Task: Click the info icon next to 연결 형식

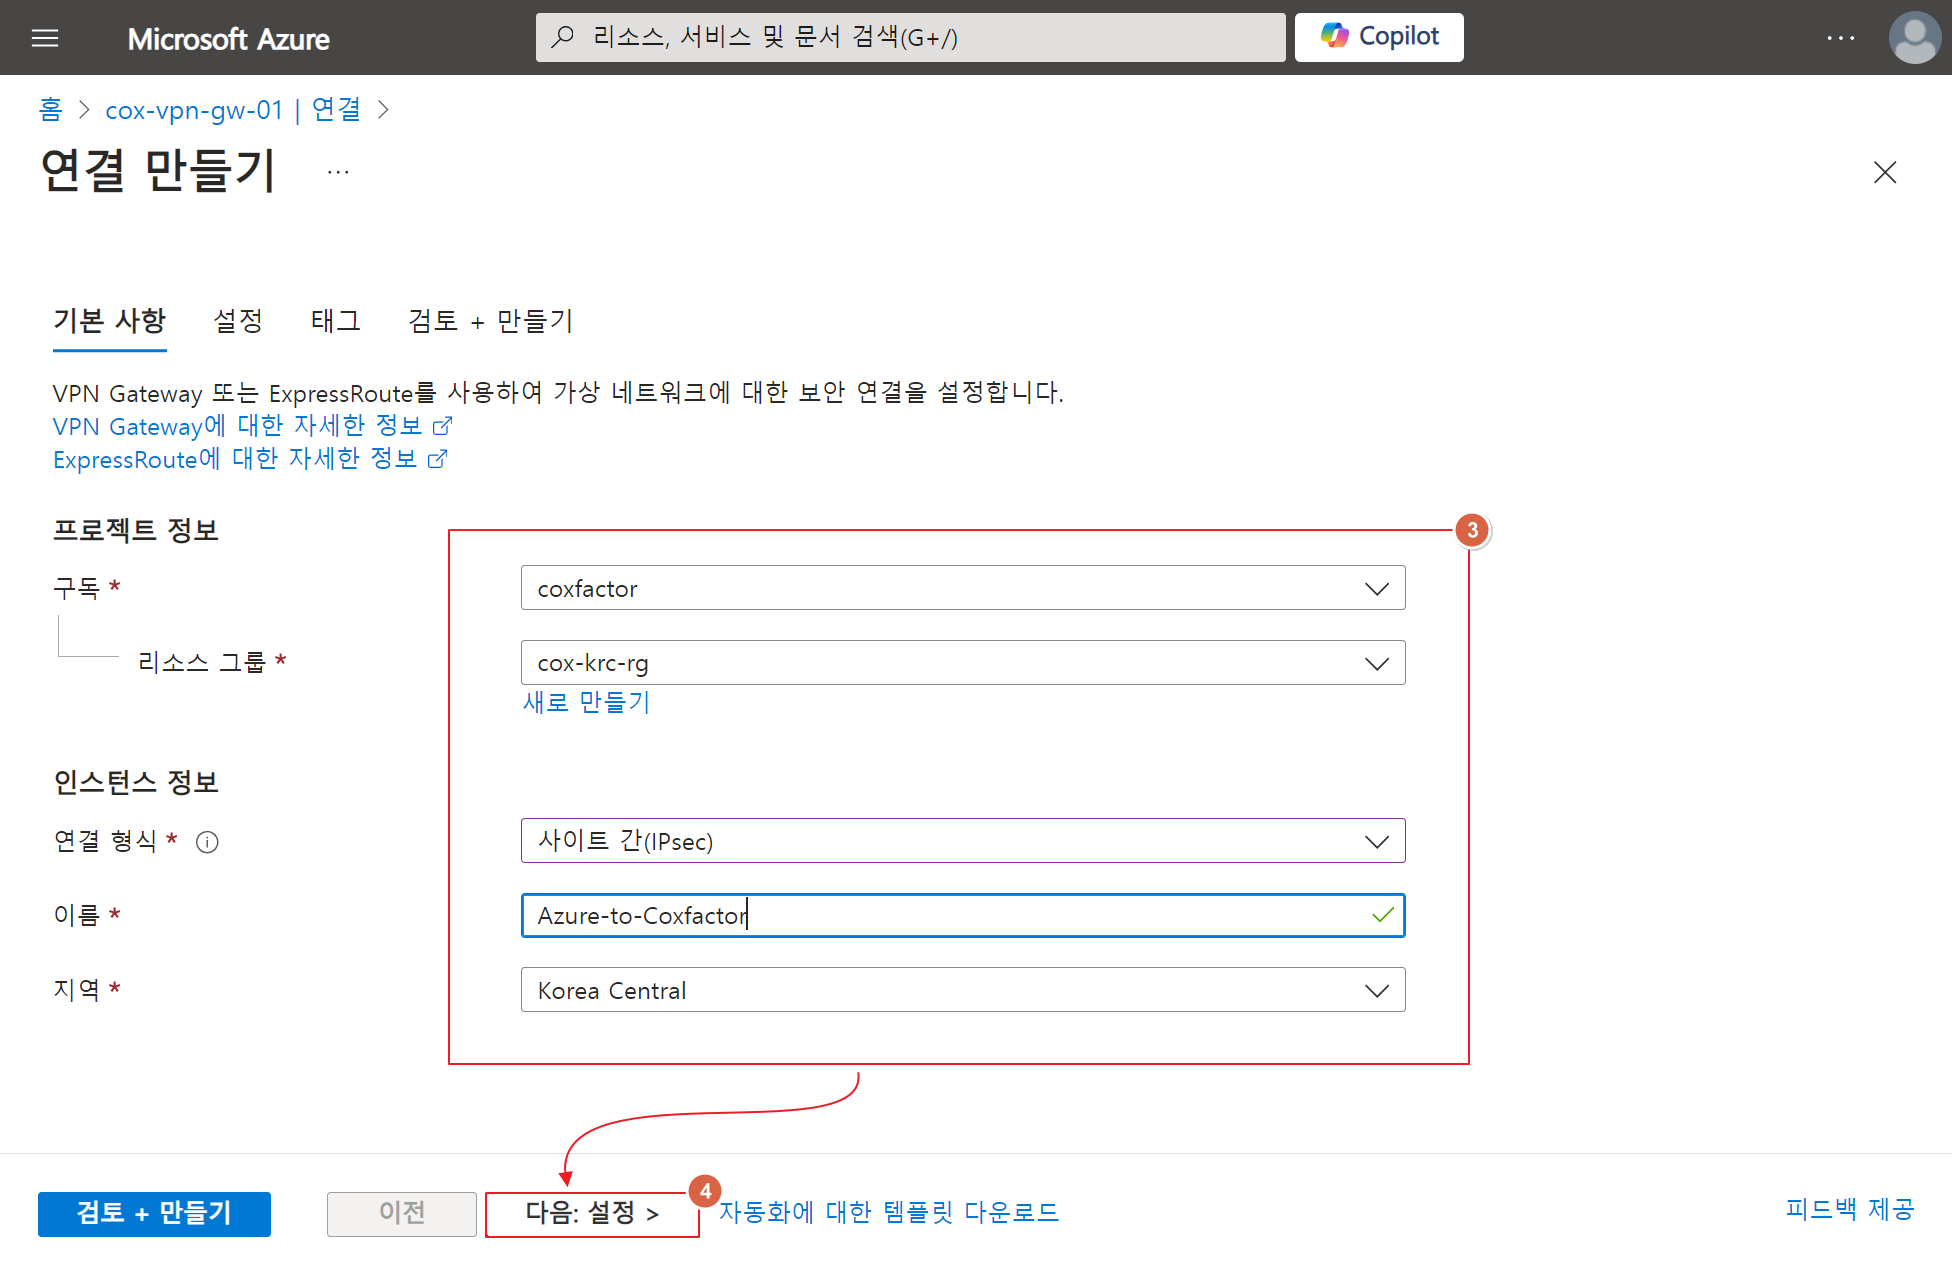Action: click(x=207, y=842)
